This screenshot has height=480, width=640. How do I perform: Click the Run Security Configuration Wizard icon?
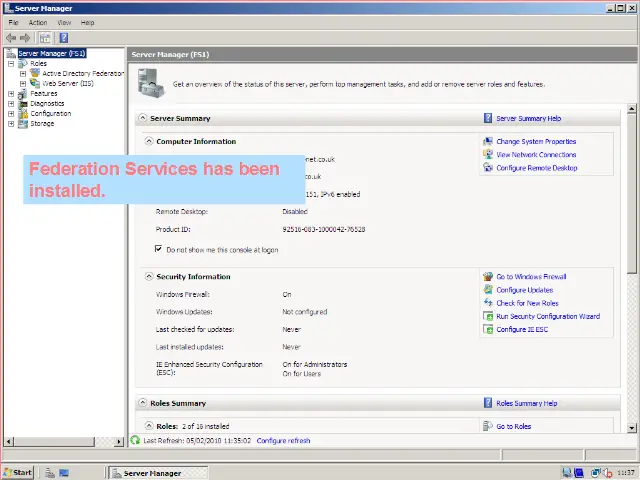tap(488, 316)
